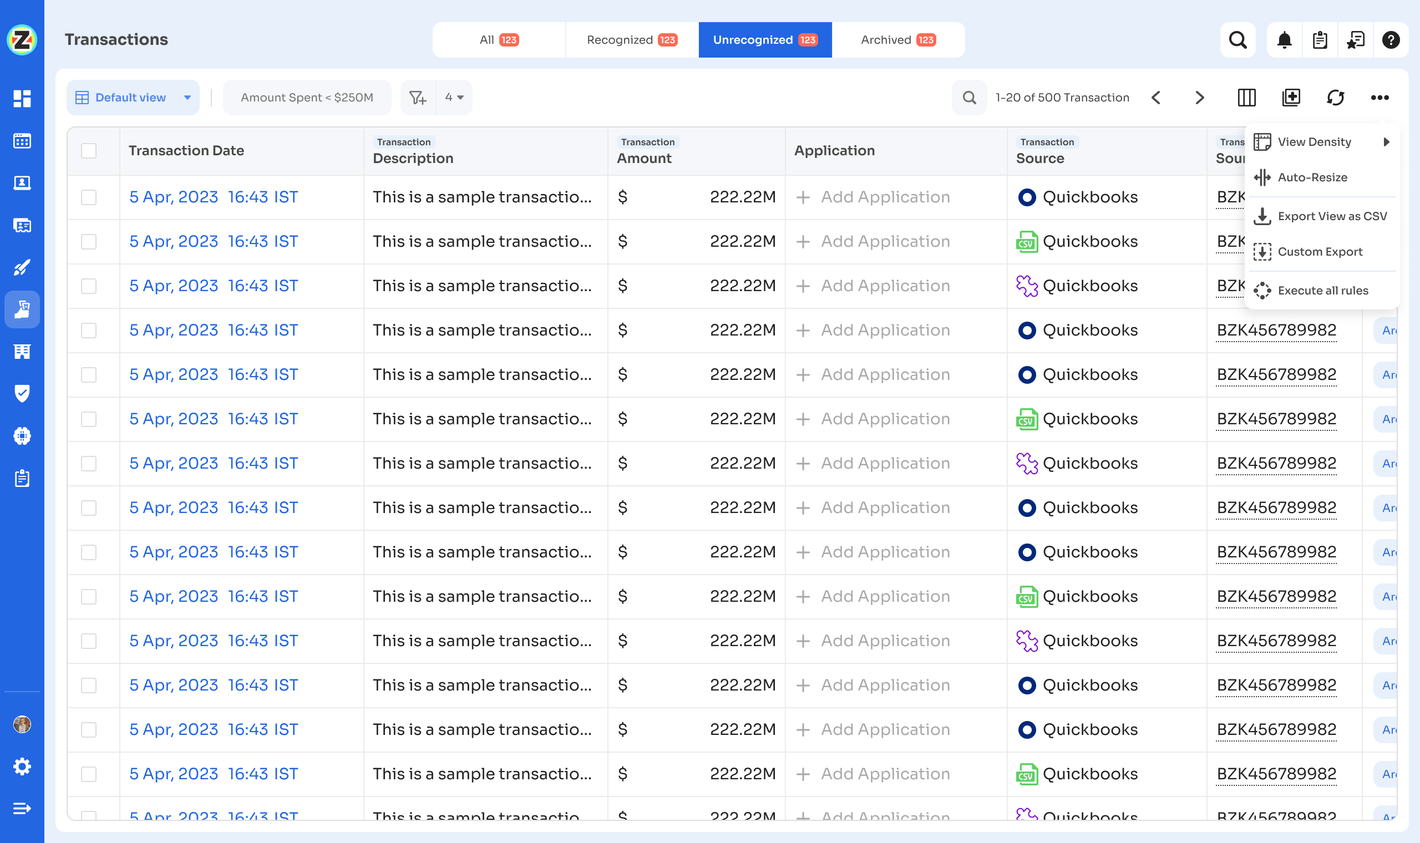Choose Export View as CSV
Viewport: 1420px width, 843px height.
click(x=1322, y=216)
